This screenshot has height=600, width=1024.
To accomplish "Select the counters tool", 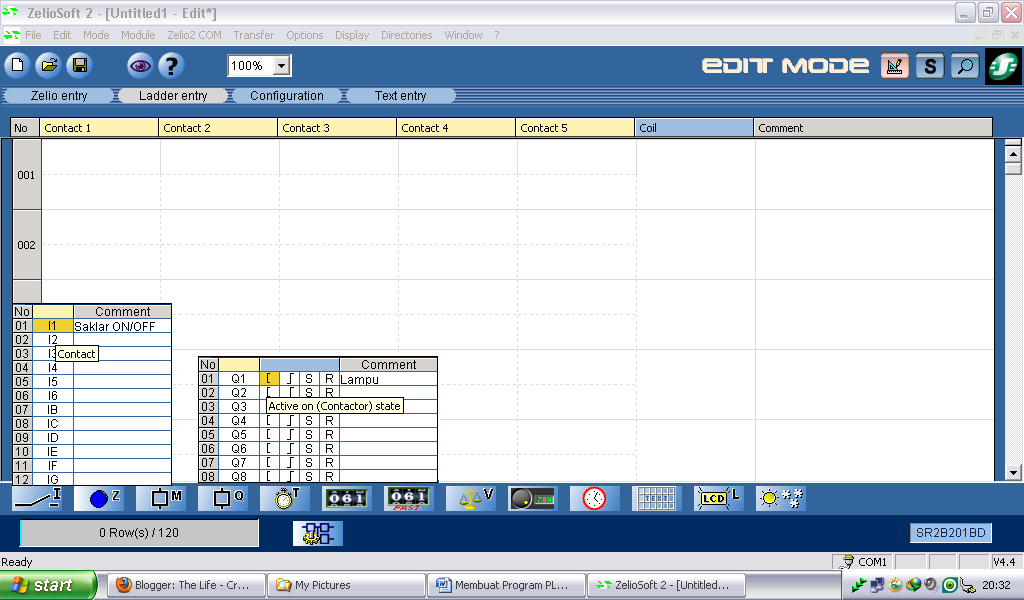I will click(347, 498).
